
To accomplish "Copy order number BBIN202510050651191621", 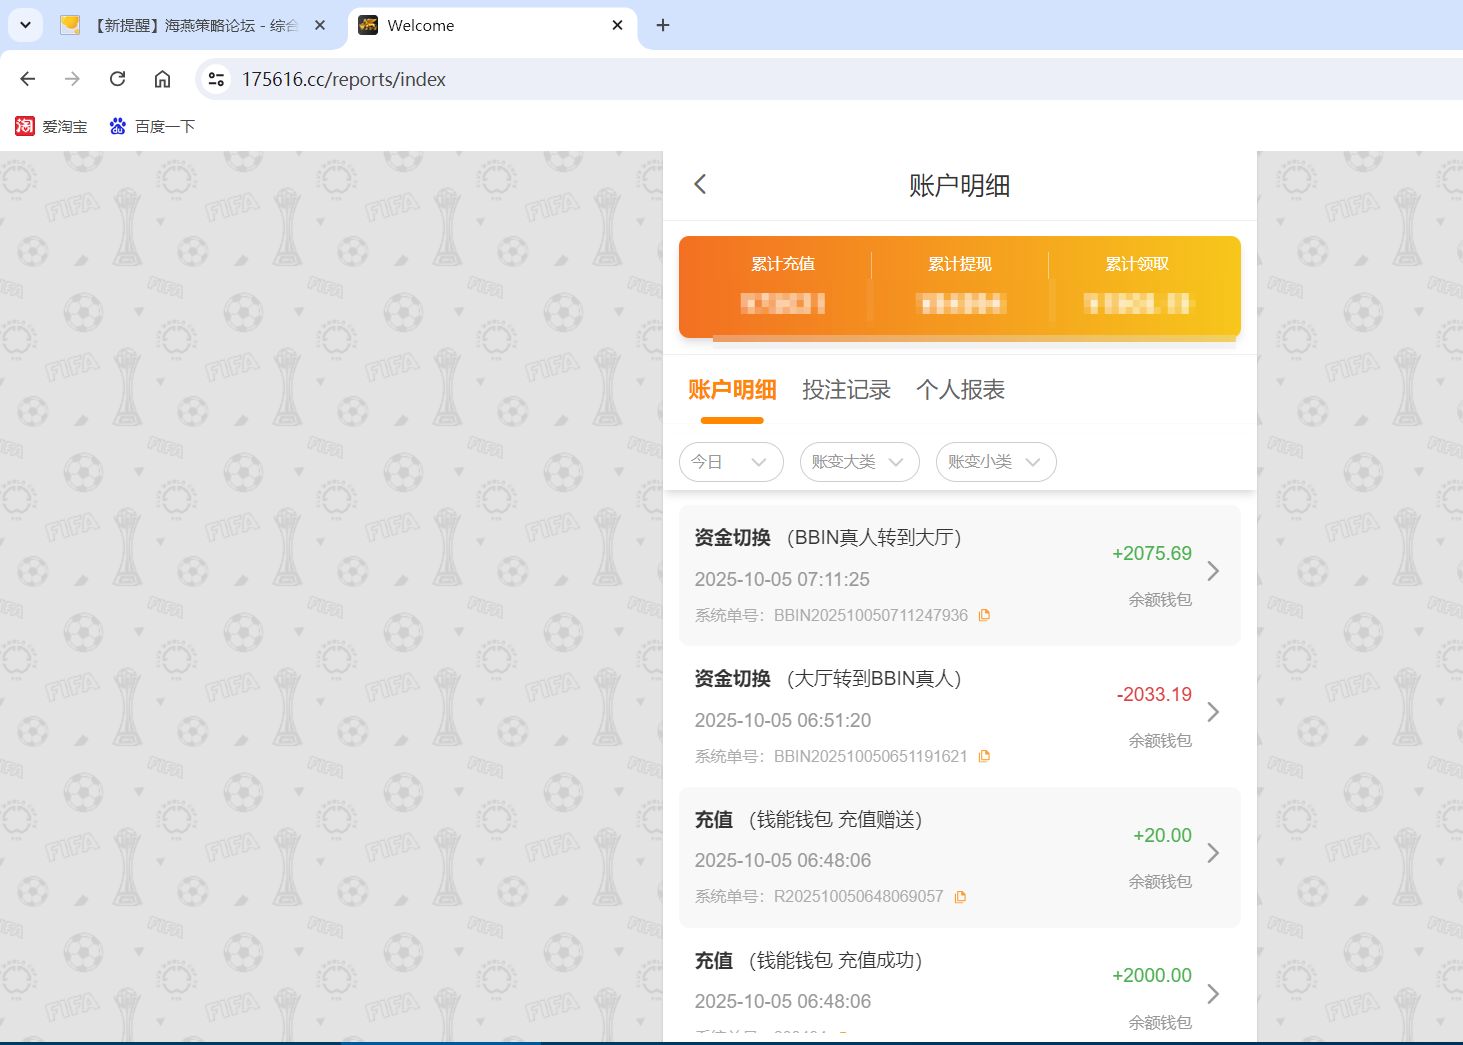I will click(x=984, y=756).
